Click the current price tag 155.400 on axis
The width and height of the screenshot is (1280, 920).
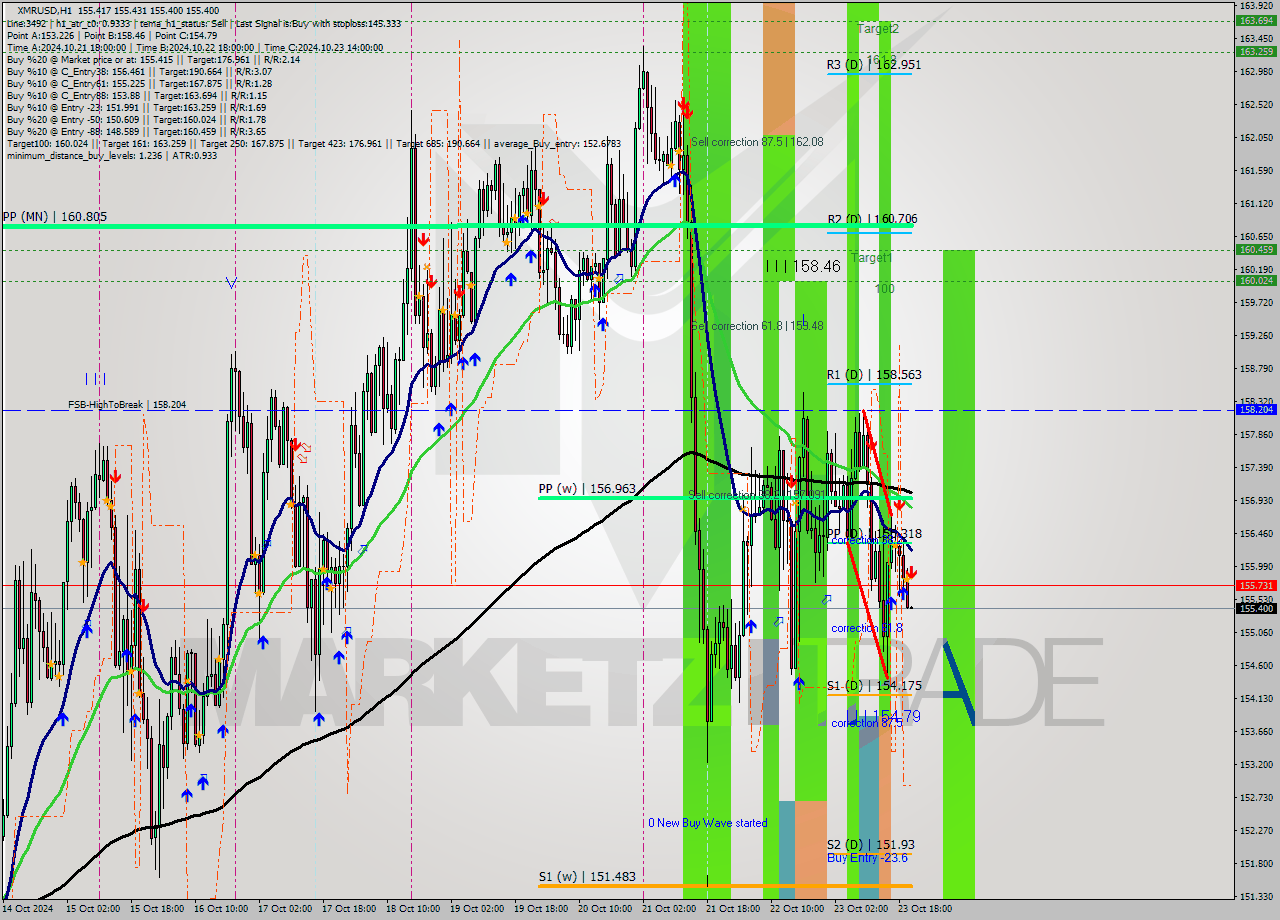[x=1256, y=608]
